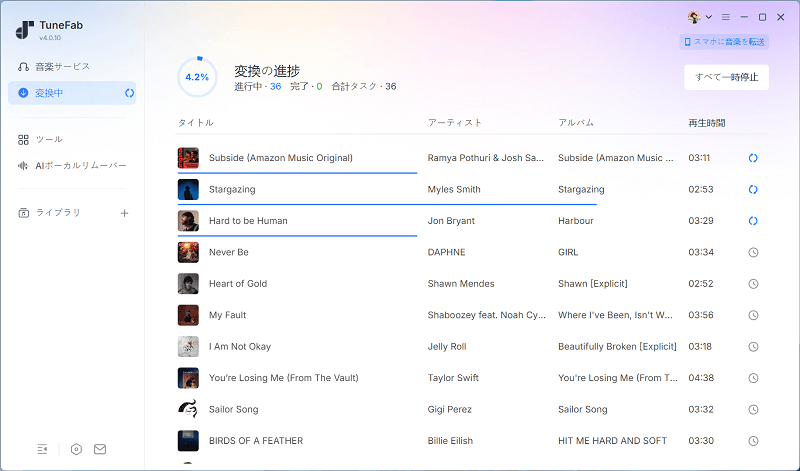800x471 pixels.
Task: Click the アーティスト column header
Action: coord(455,122)
